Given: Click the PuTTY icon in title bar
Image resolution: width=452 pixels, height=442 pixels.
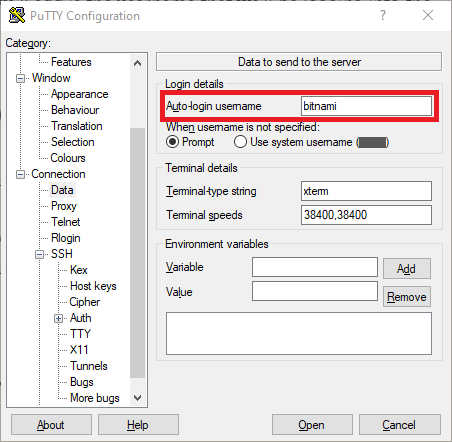Looking at the screenshot, I should 17,15.
